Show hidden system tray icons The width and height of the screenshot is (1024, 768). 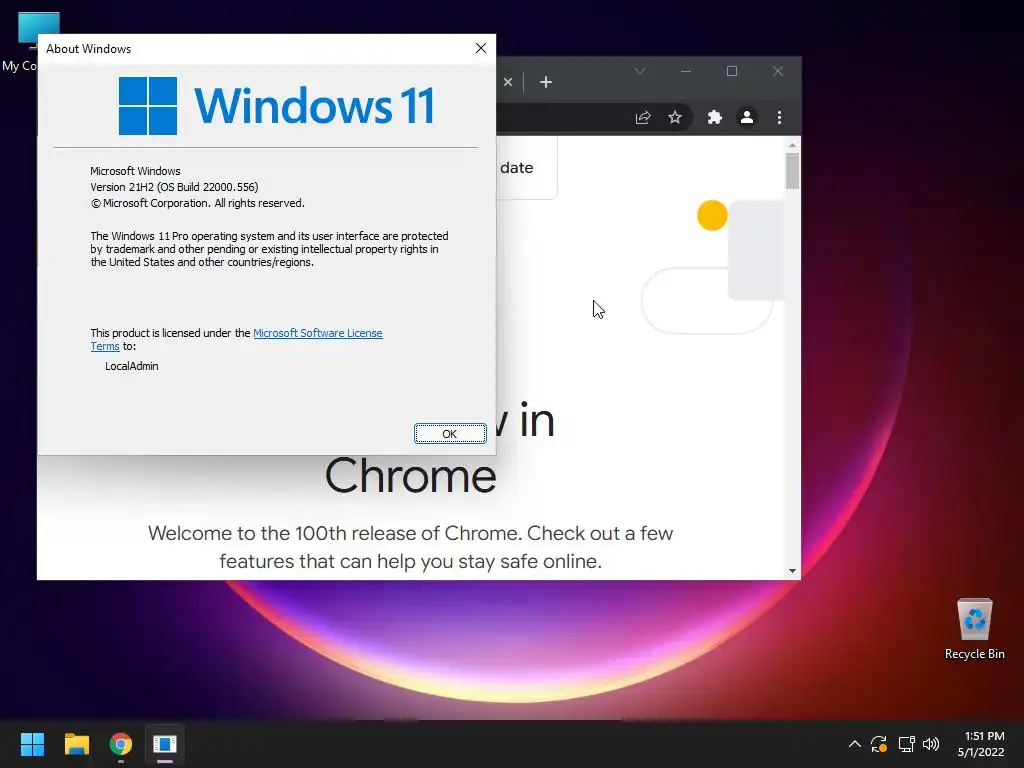click(854, 744)
